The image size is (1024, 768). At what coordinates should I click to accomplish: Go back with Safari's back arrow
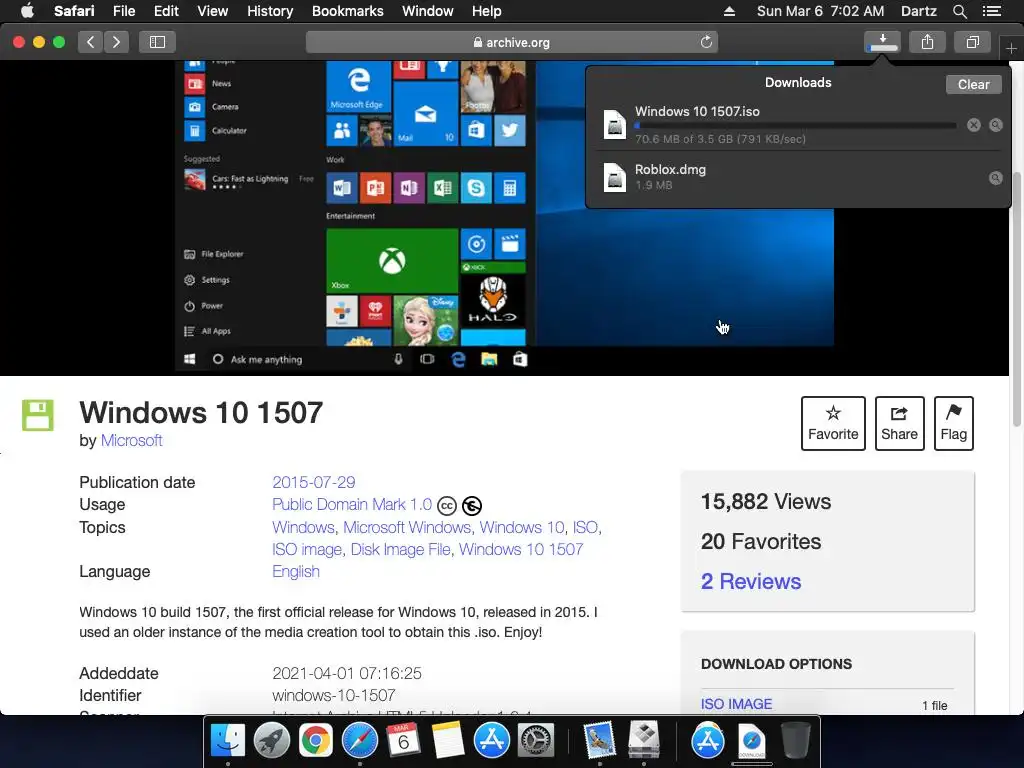[x=91, y=42]
